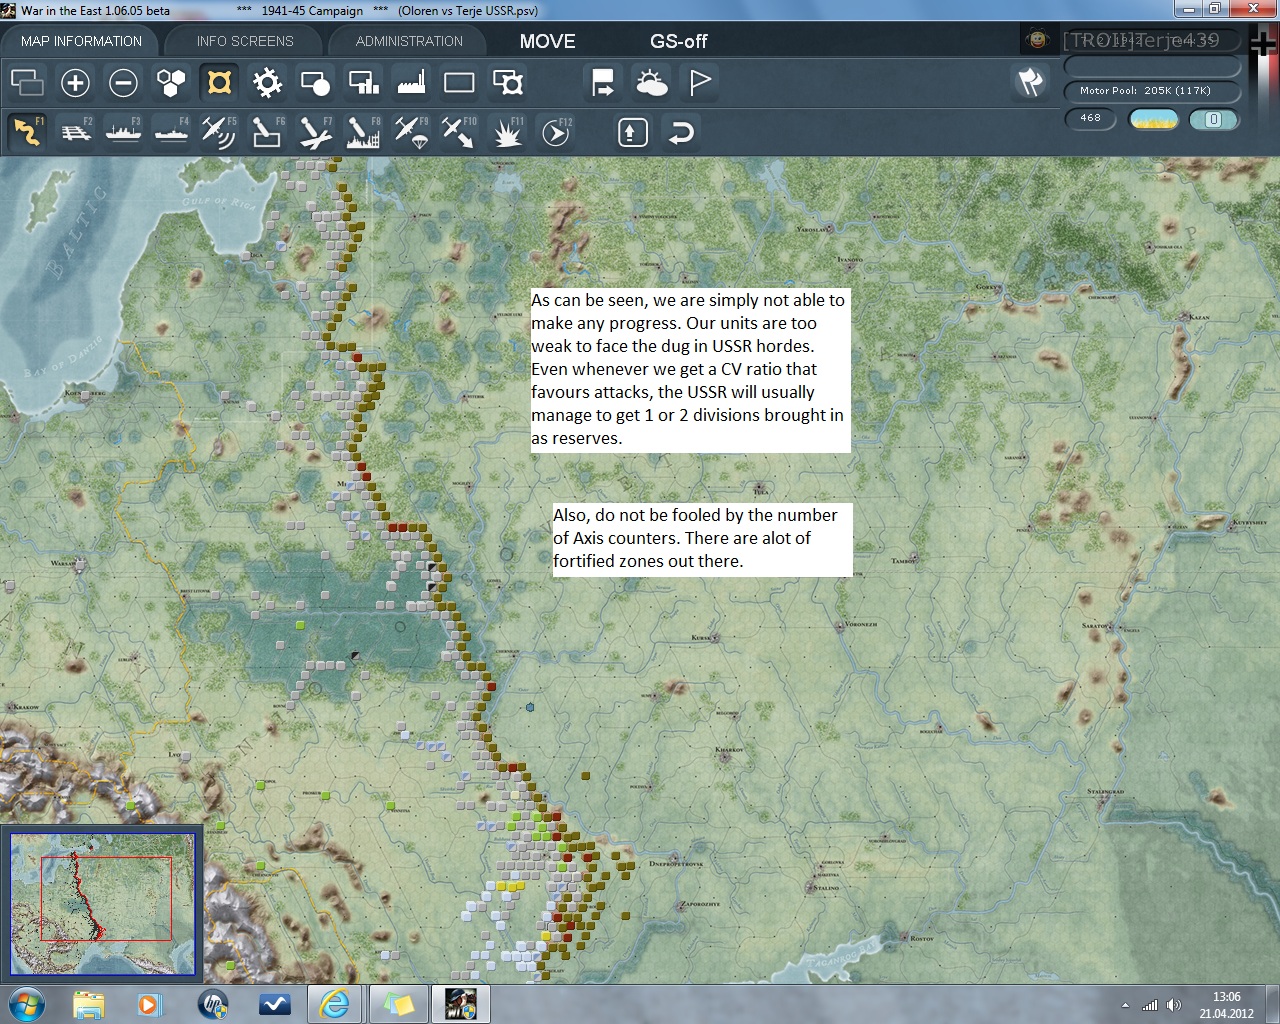
Task: Zoom in the map with plus icon
Action: coord(75,82)
